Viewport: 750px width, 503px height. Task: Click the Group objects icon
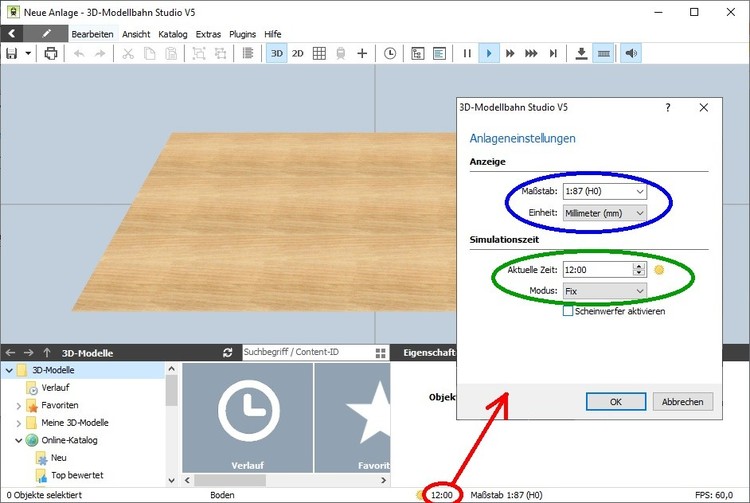199,54
